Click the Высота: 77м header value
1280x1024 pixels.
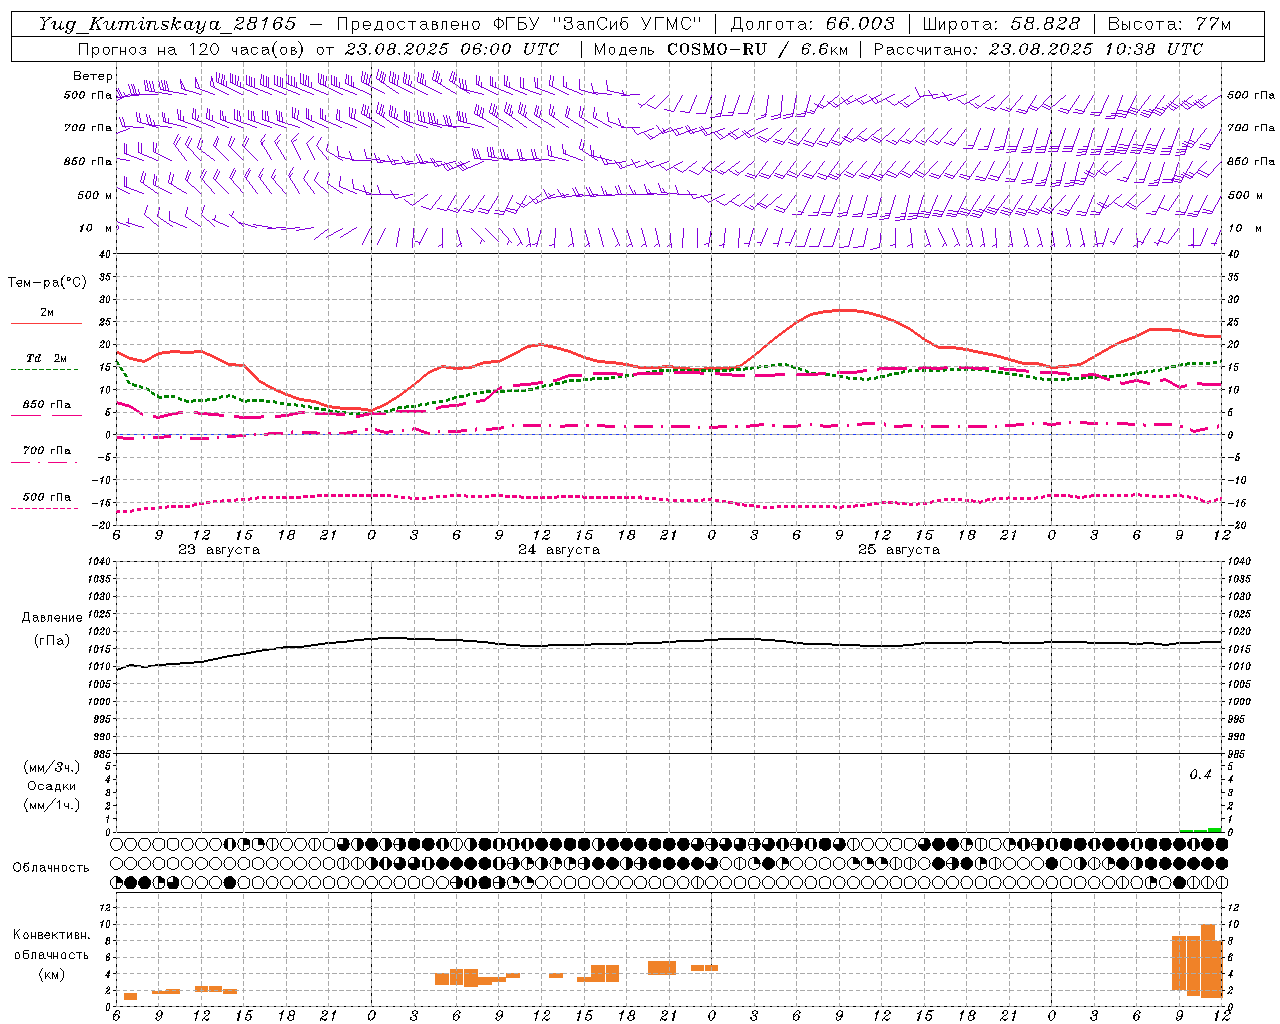1169,24
